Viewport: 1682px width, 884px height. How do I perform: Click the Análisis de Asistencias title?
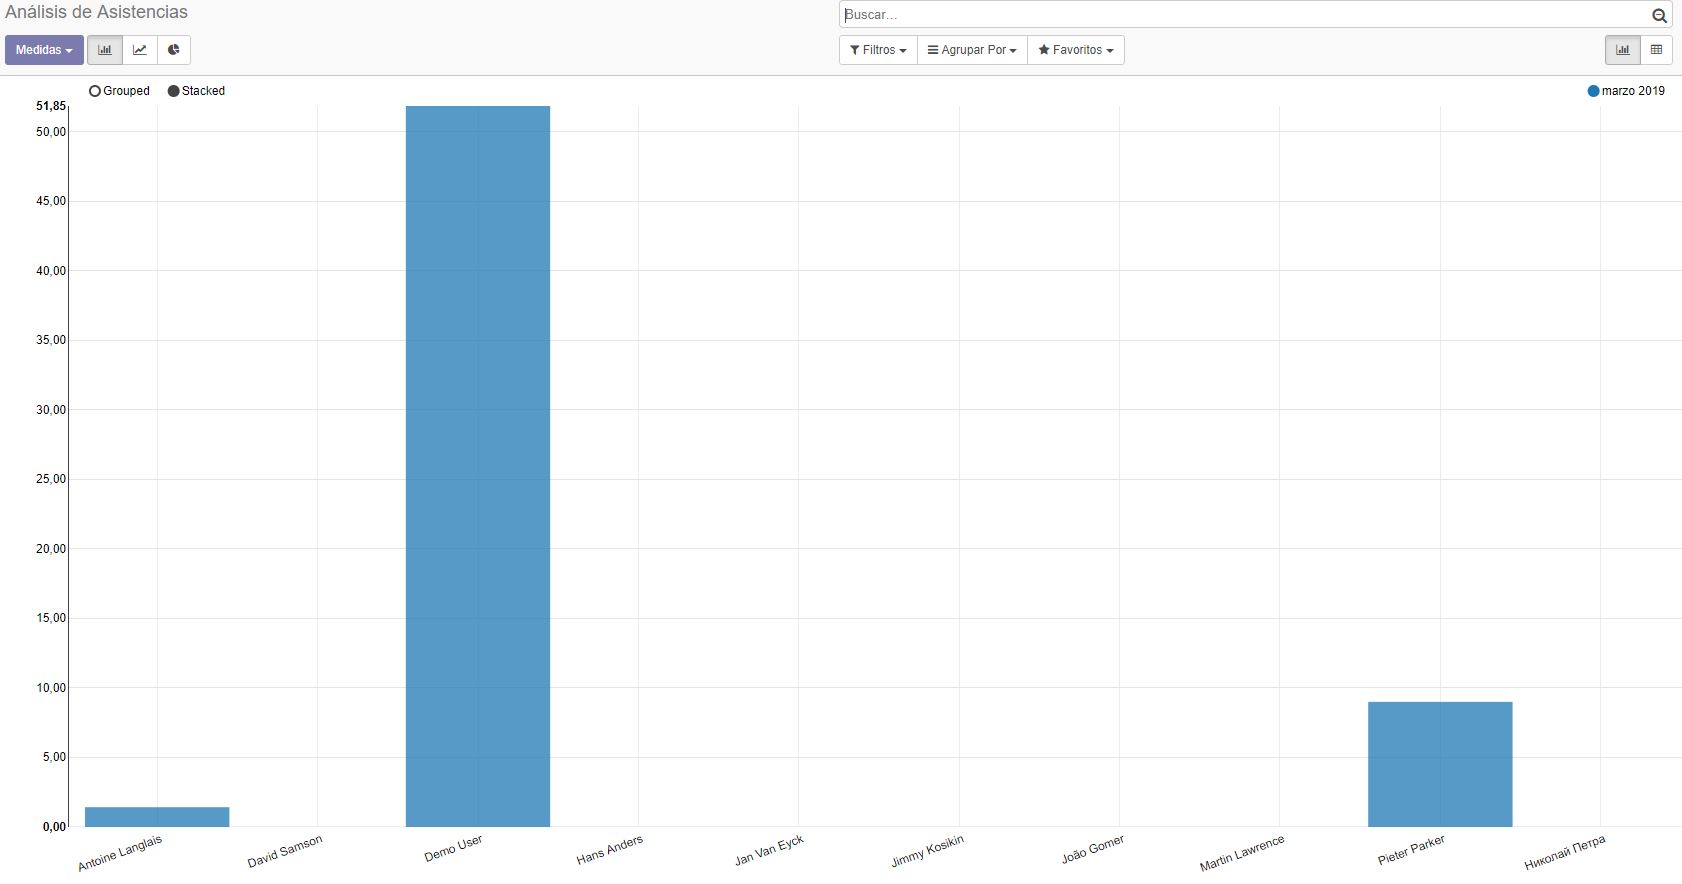tap(97, 12)
